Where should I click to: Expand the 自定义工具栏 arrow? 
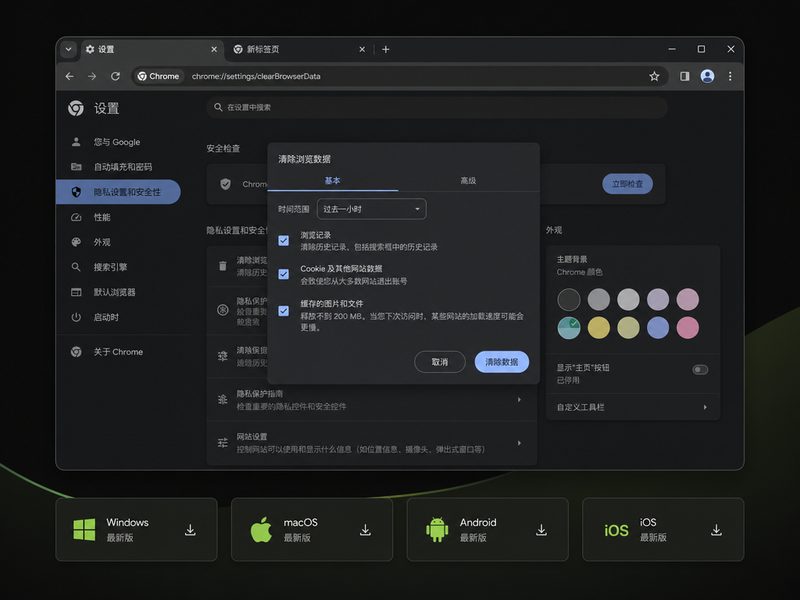coord(705,407)
